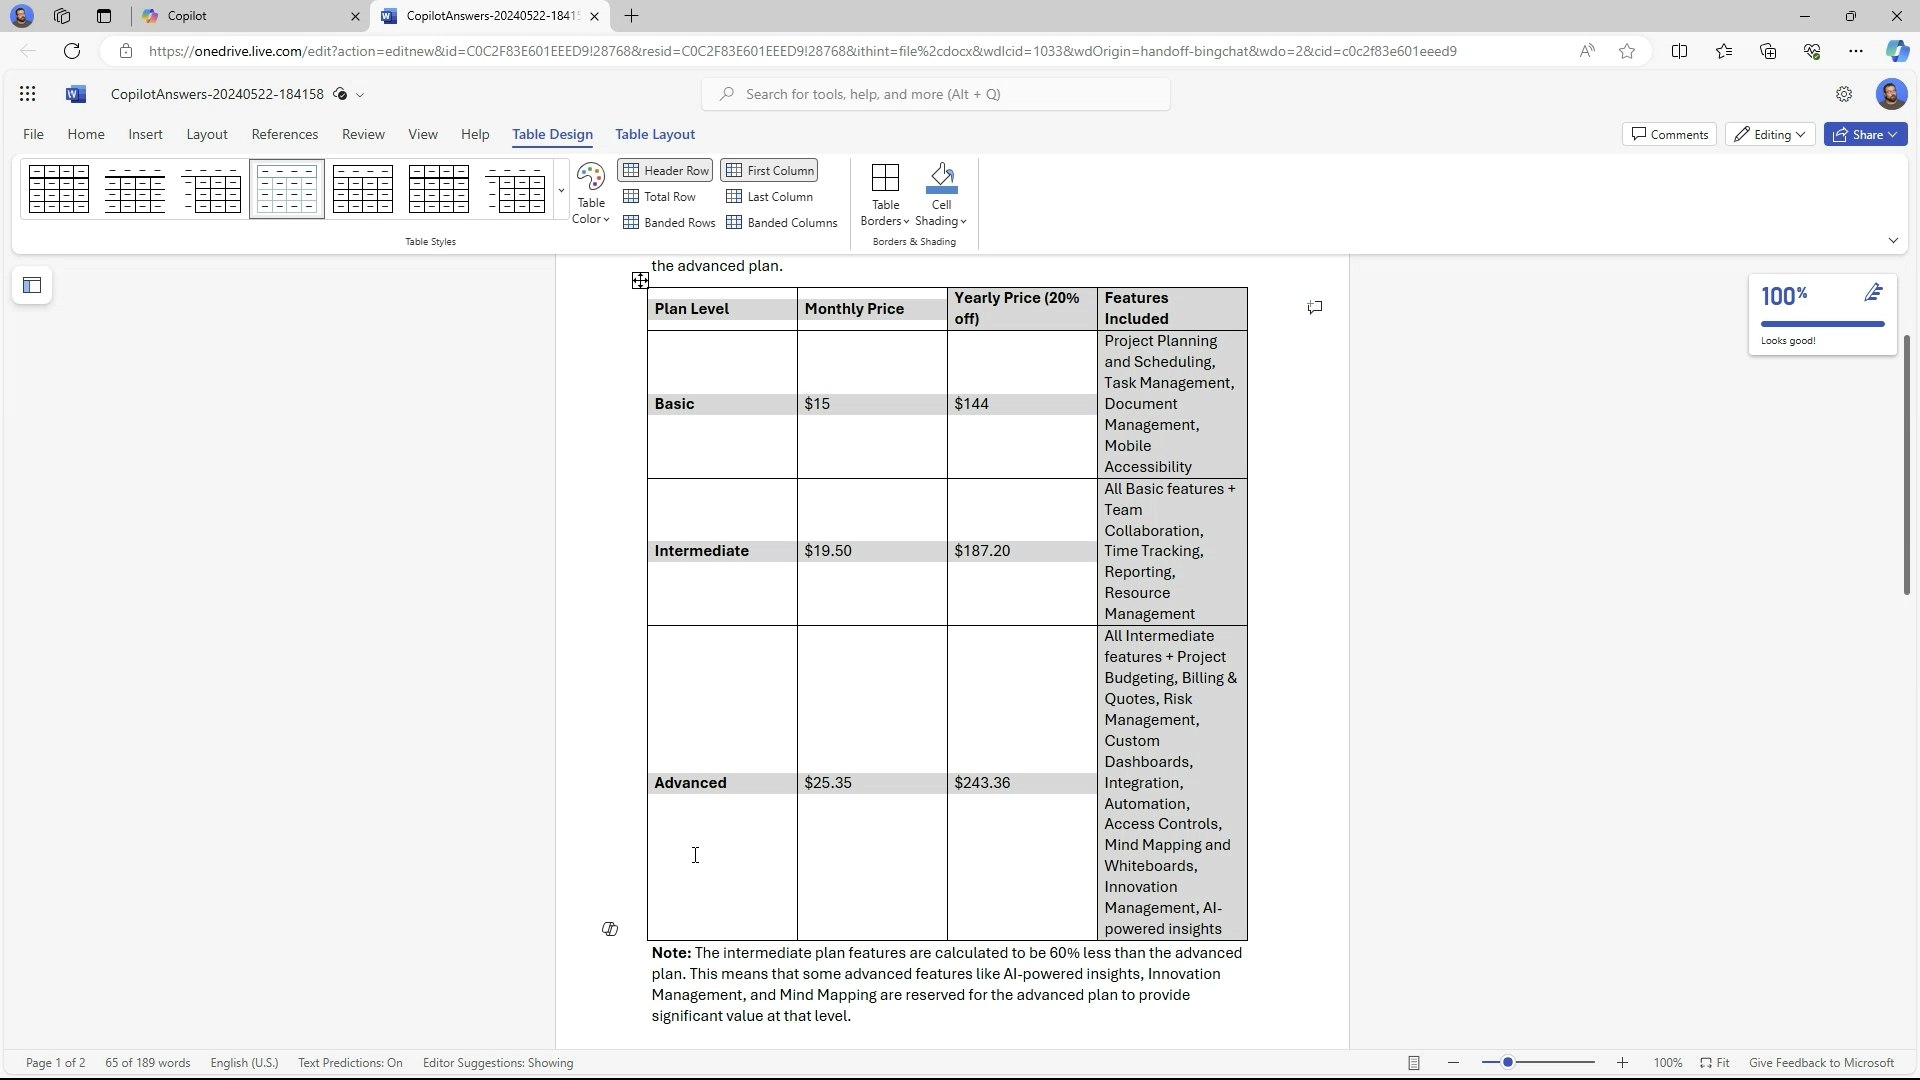
Task: Click the table move handle icon
Action: tap(640, 281)
